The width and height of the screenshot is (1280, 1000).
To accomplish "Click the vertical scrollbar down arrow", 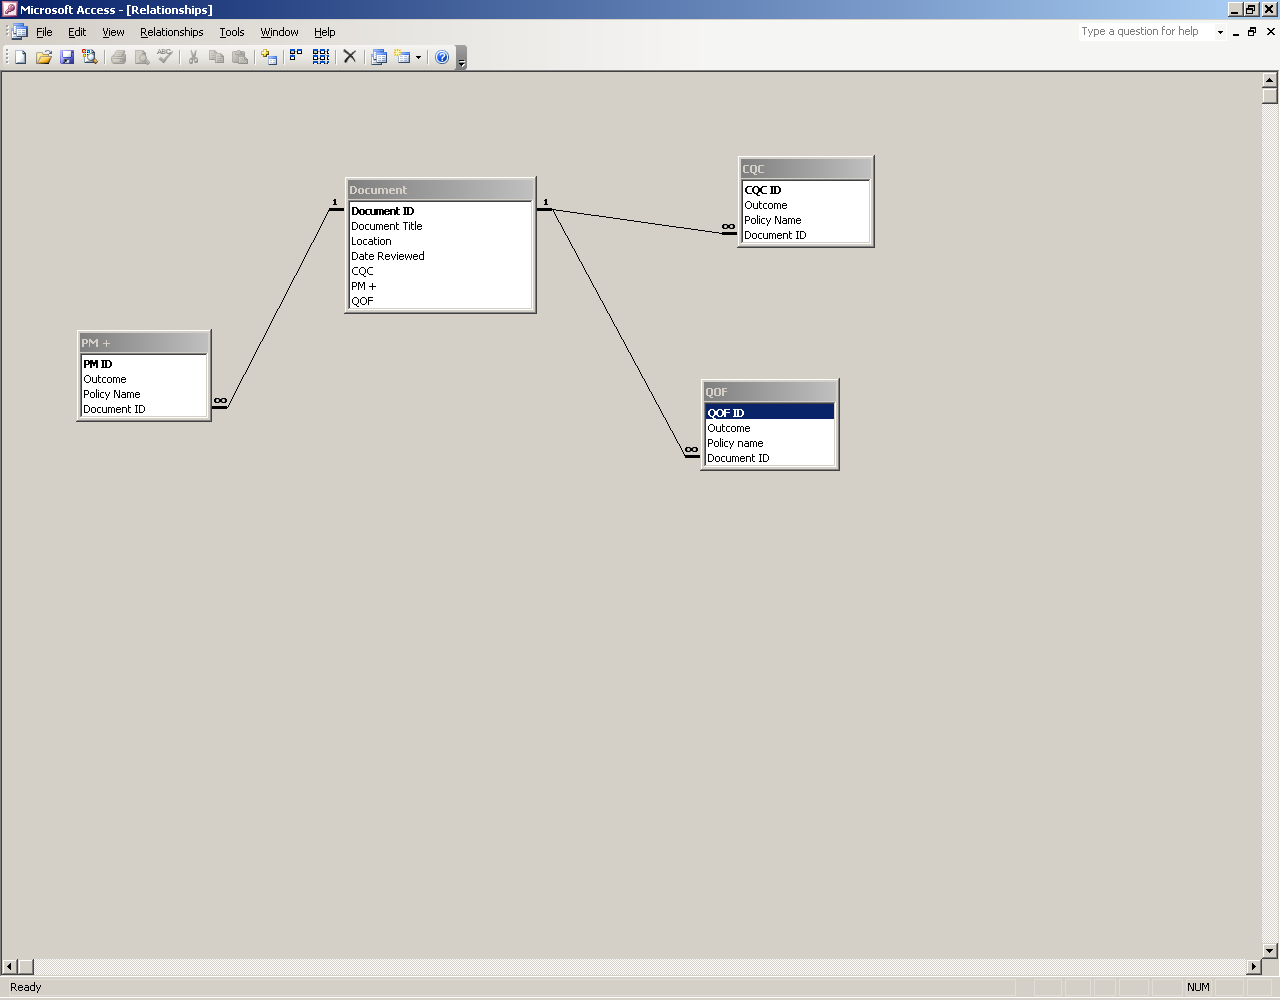I will 1270,950.
